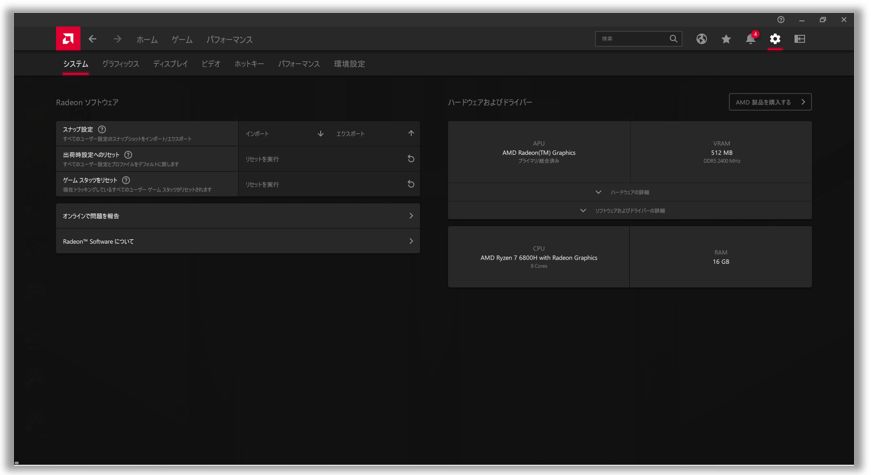Click スナップ設定 label
Screen dimensions: 871x475
click(x=78, y=129)
